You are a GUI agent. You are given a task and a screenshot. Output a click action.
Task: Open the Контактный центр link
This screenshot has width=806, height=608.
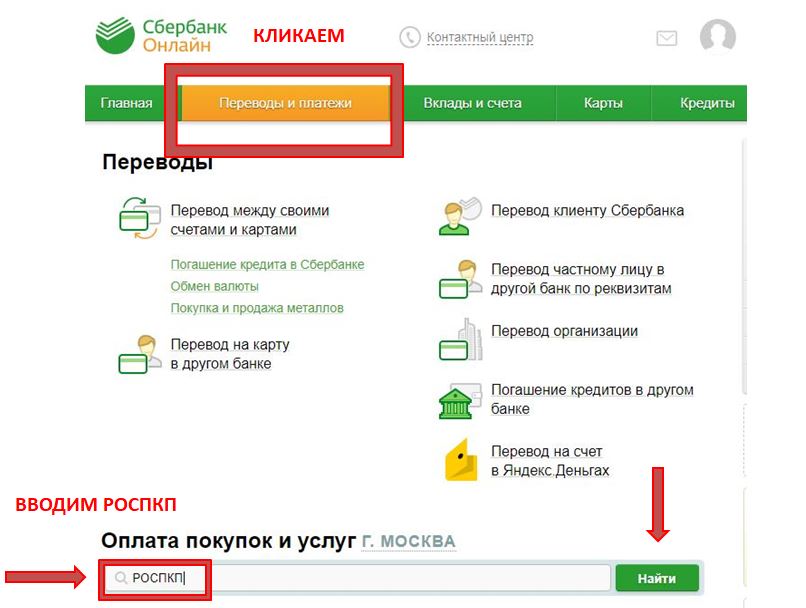pos(480,38)
